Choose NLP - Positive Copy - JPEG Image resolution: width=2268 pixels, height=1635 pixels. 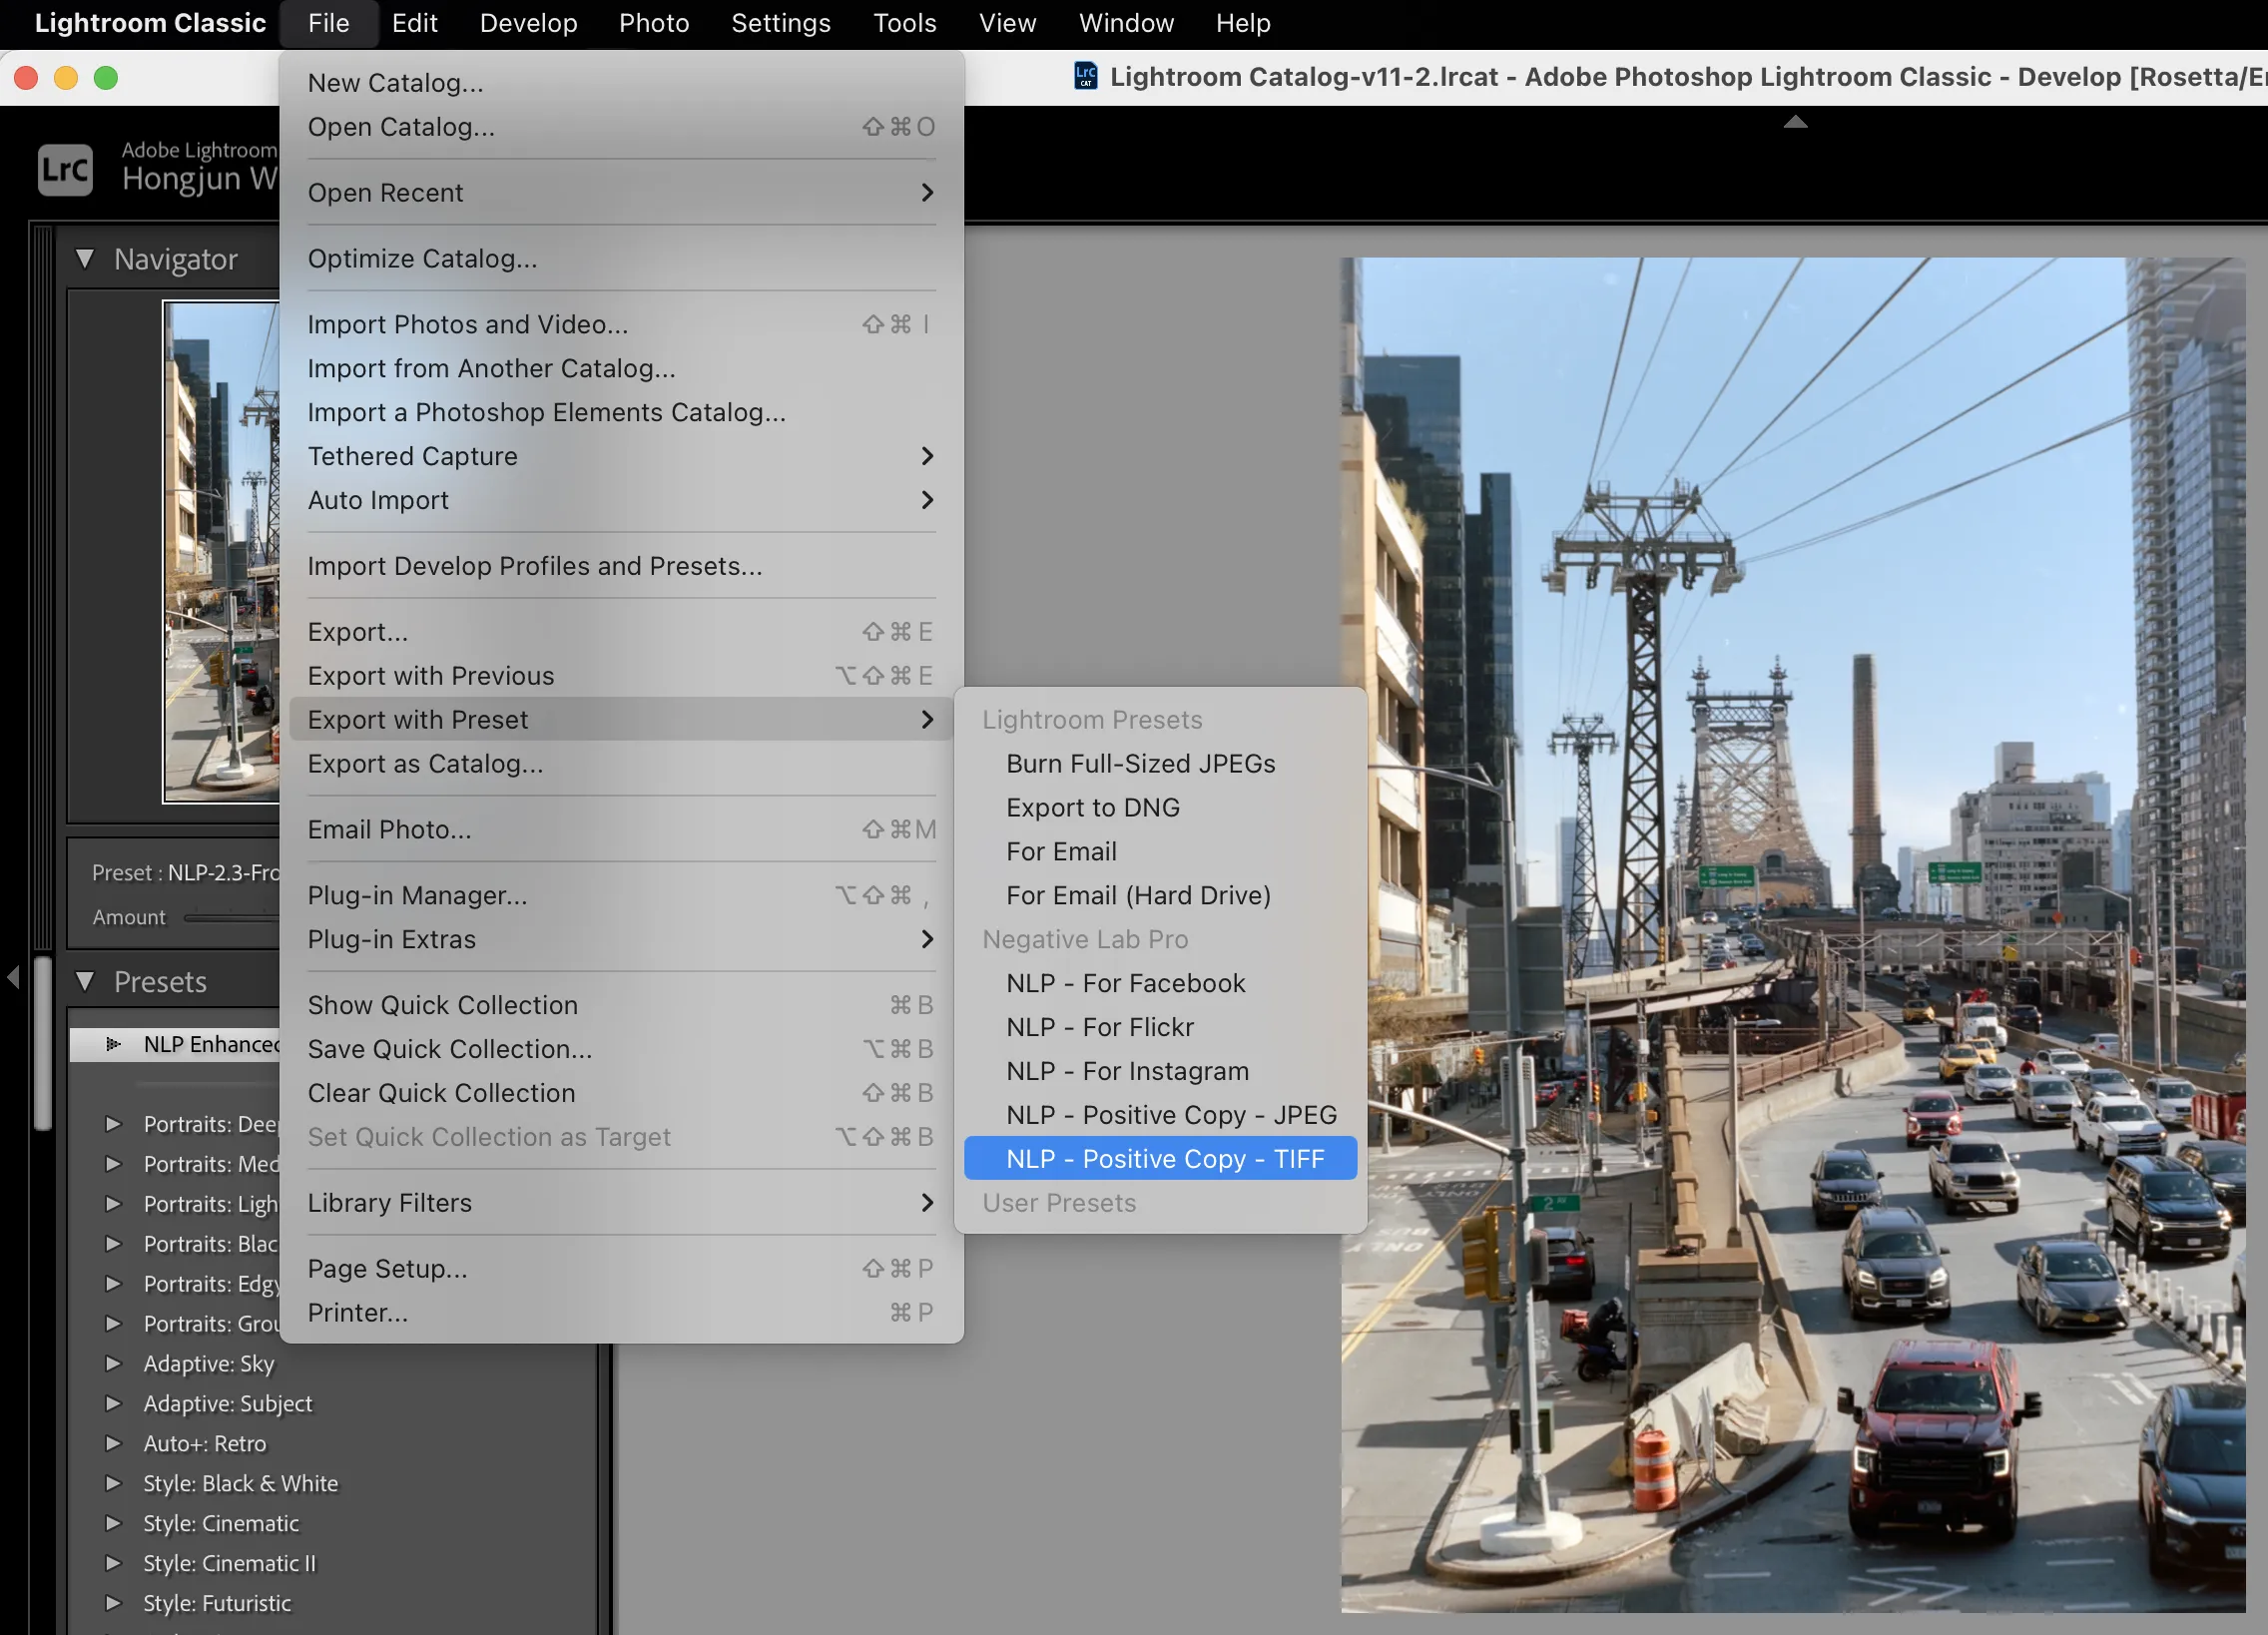(x=1160, y=1115)
